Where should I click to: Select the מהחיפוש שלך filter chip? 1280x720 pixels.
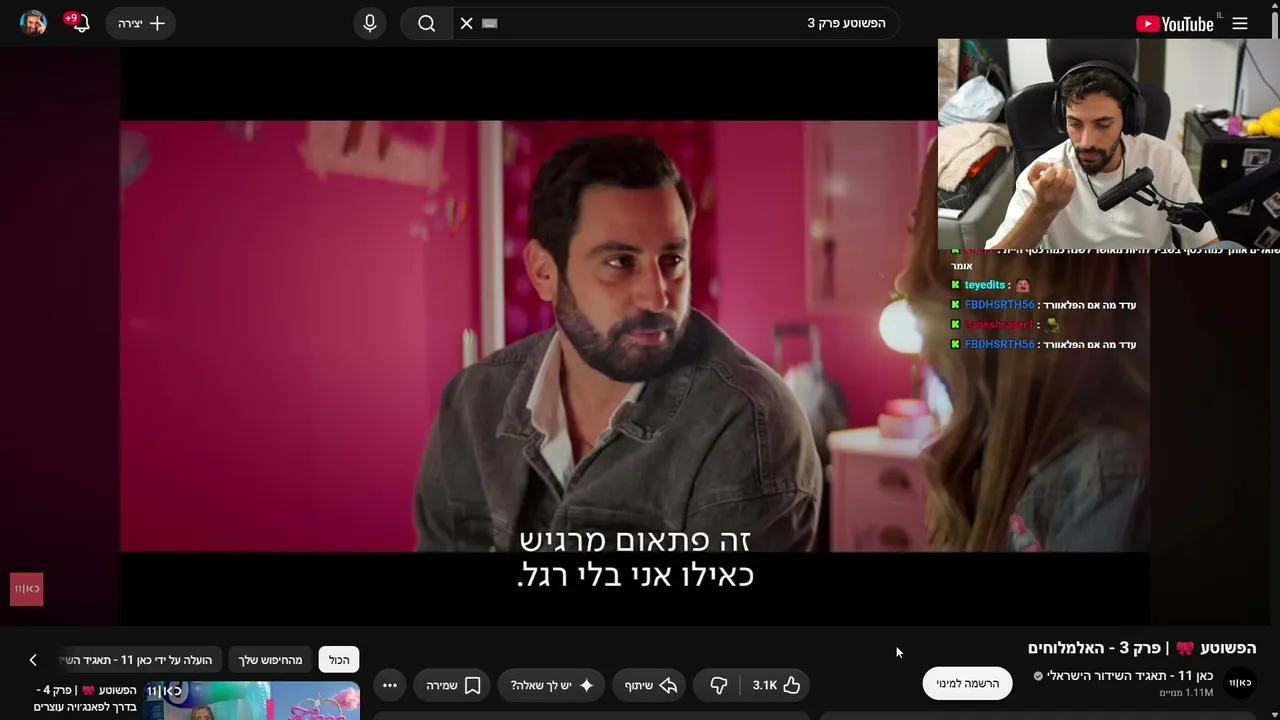pos(270,660)
